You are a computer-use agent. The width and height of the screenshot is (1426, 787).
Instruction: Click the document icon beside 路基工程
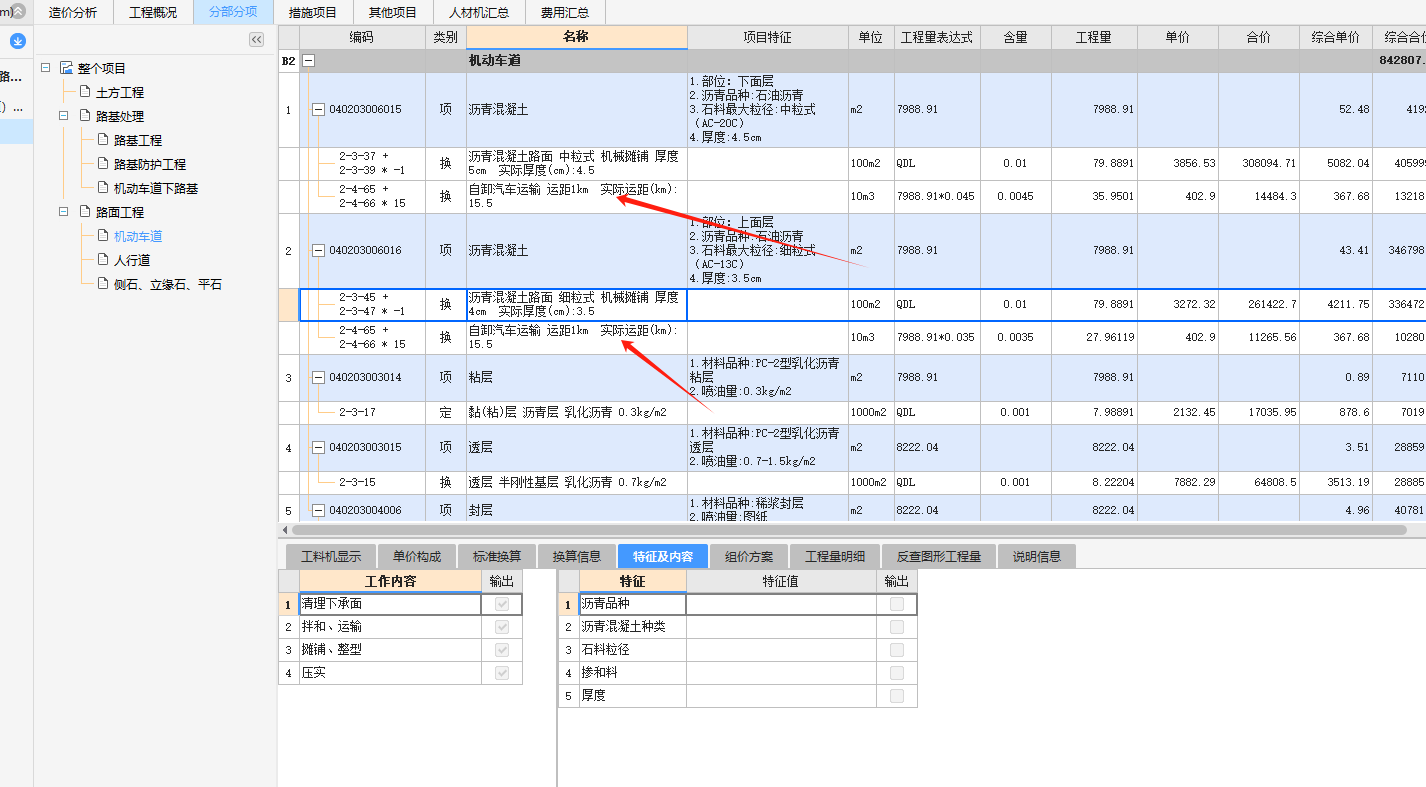(x=103, y=140)
